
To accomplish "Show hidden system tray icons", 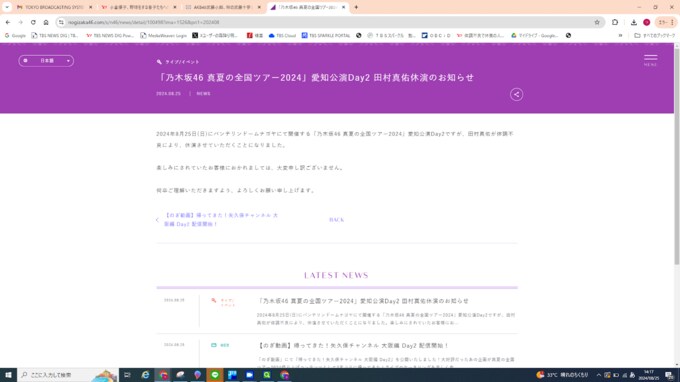I will tap(598, 375).
